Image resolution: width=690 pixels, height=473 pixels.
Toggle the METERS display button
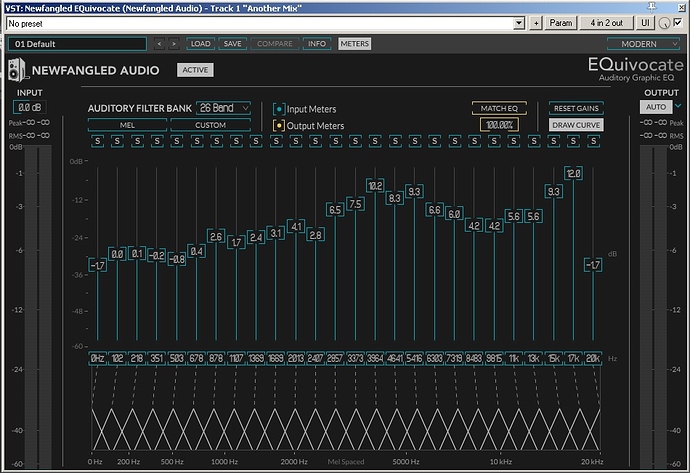[x=355, y=44]
